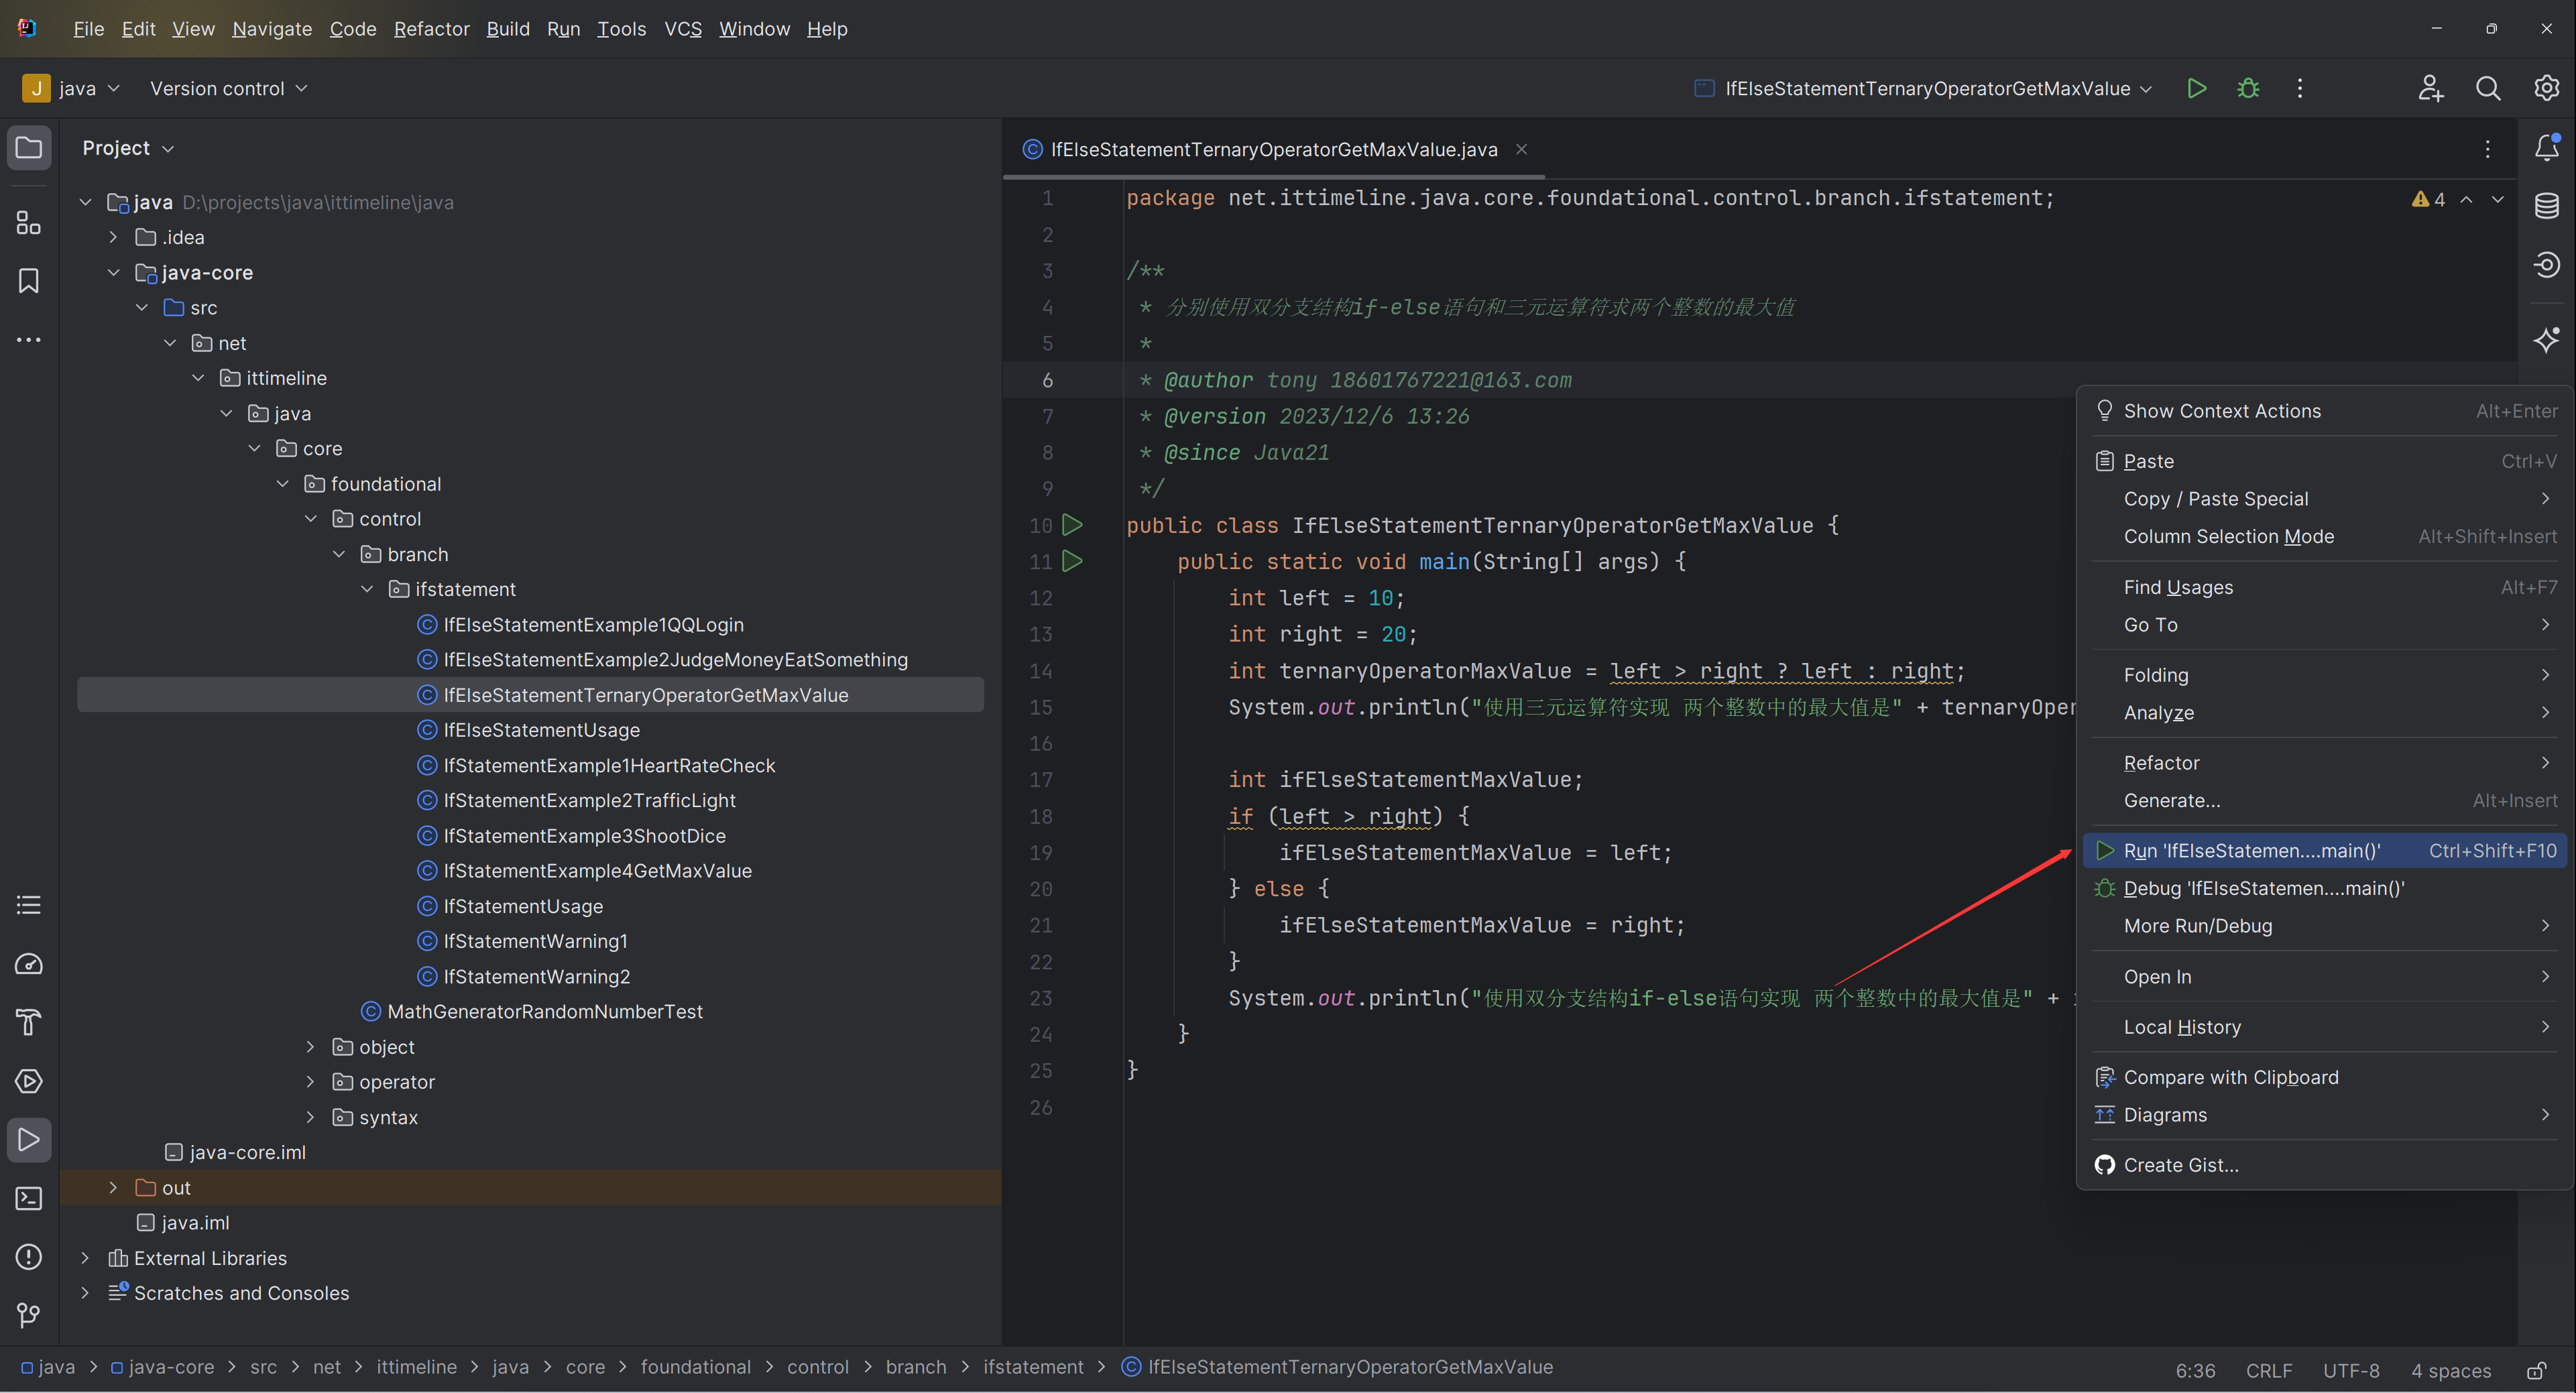Open the Git version control tool window icon
Screen dimensions: 2576x1393
tap(29, 1315)
